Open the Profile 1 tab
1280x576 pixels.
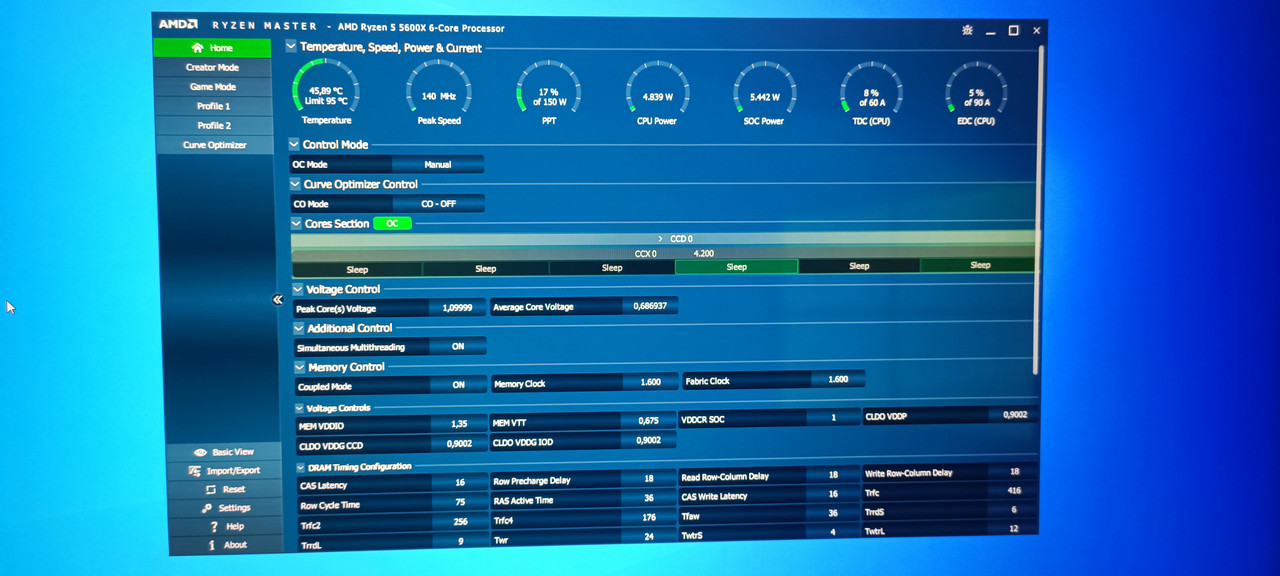click(213, 106)
